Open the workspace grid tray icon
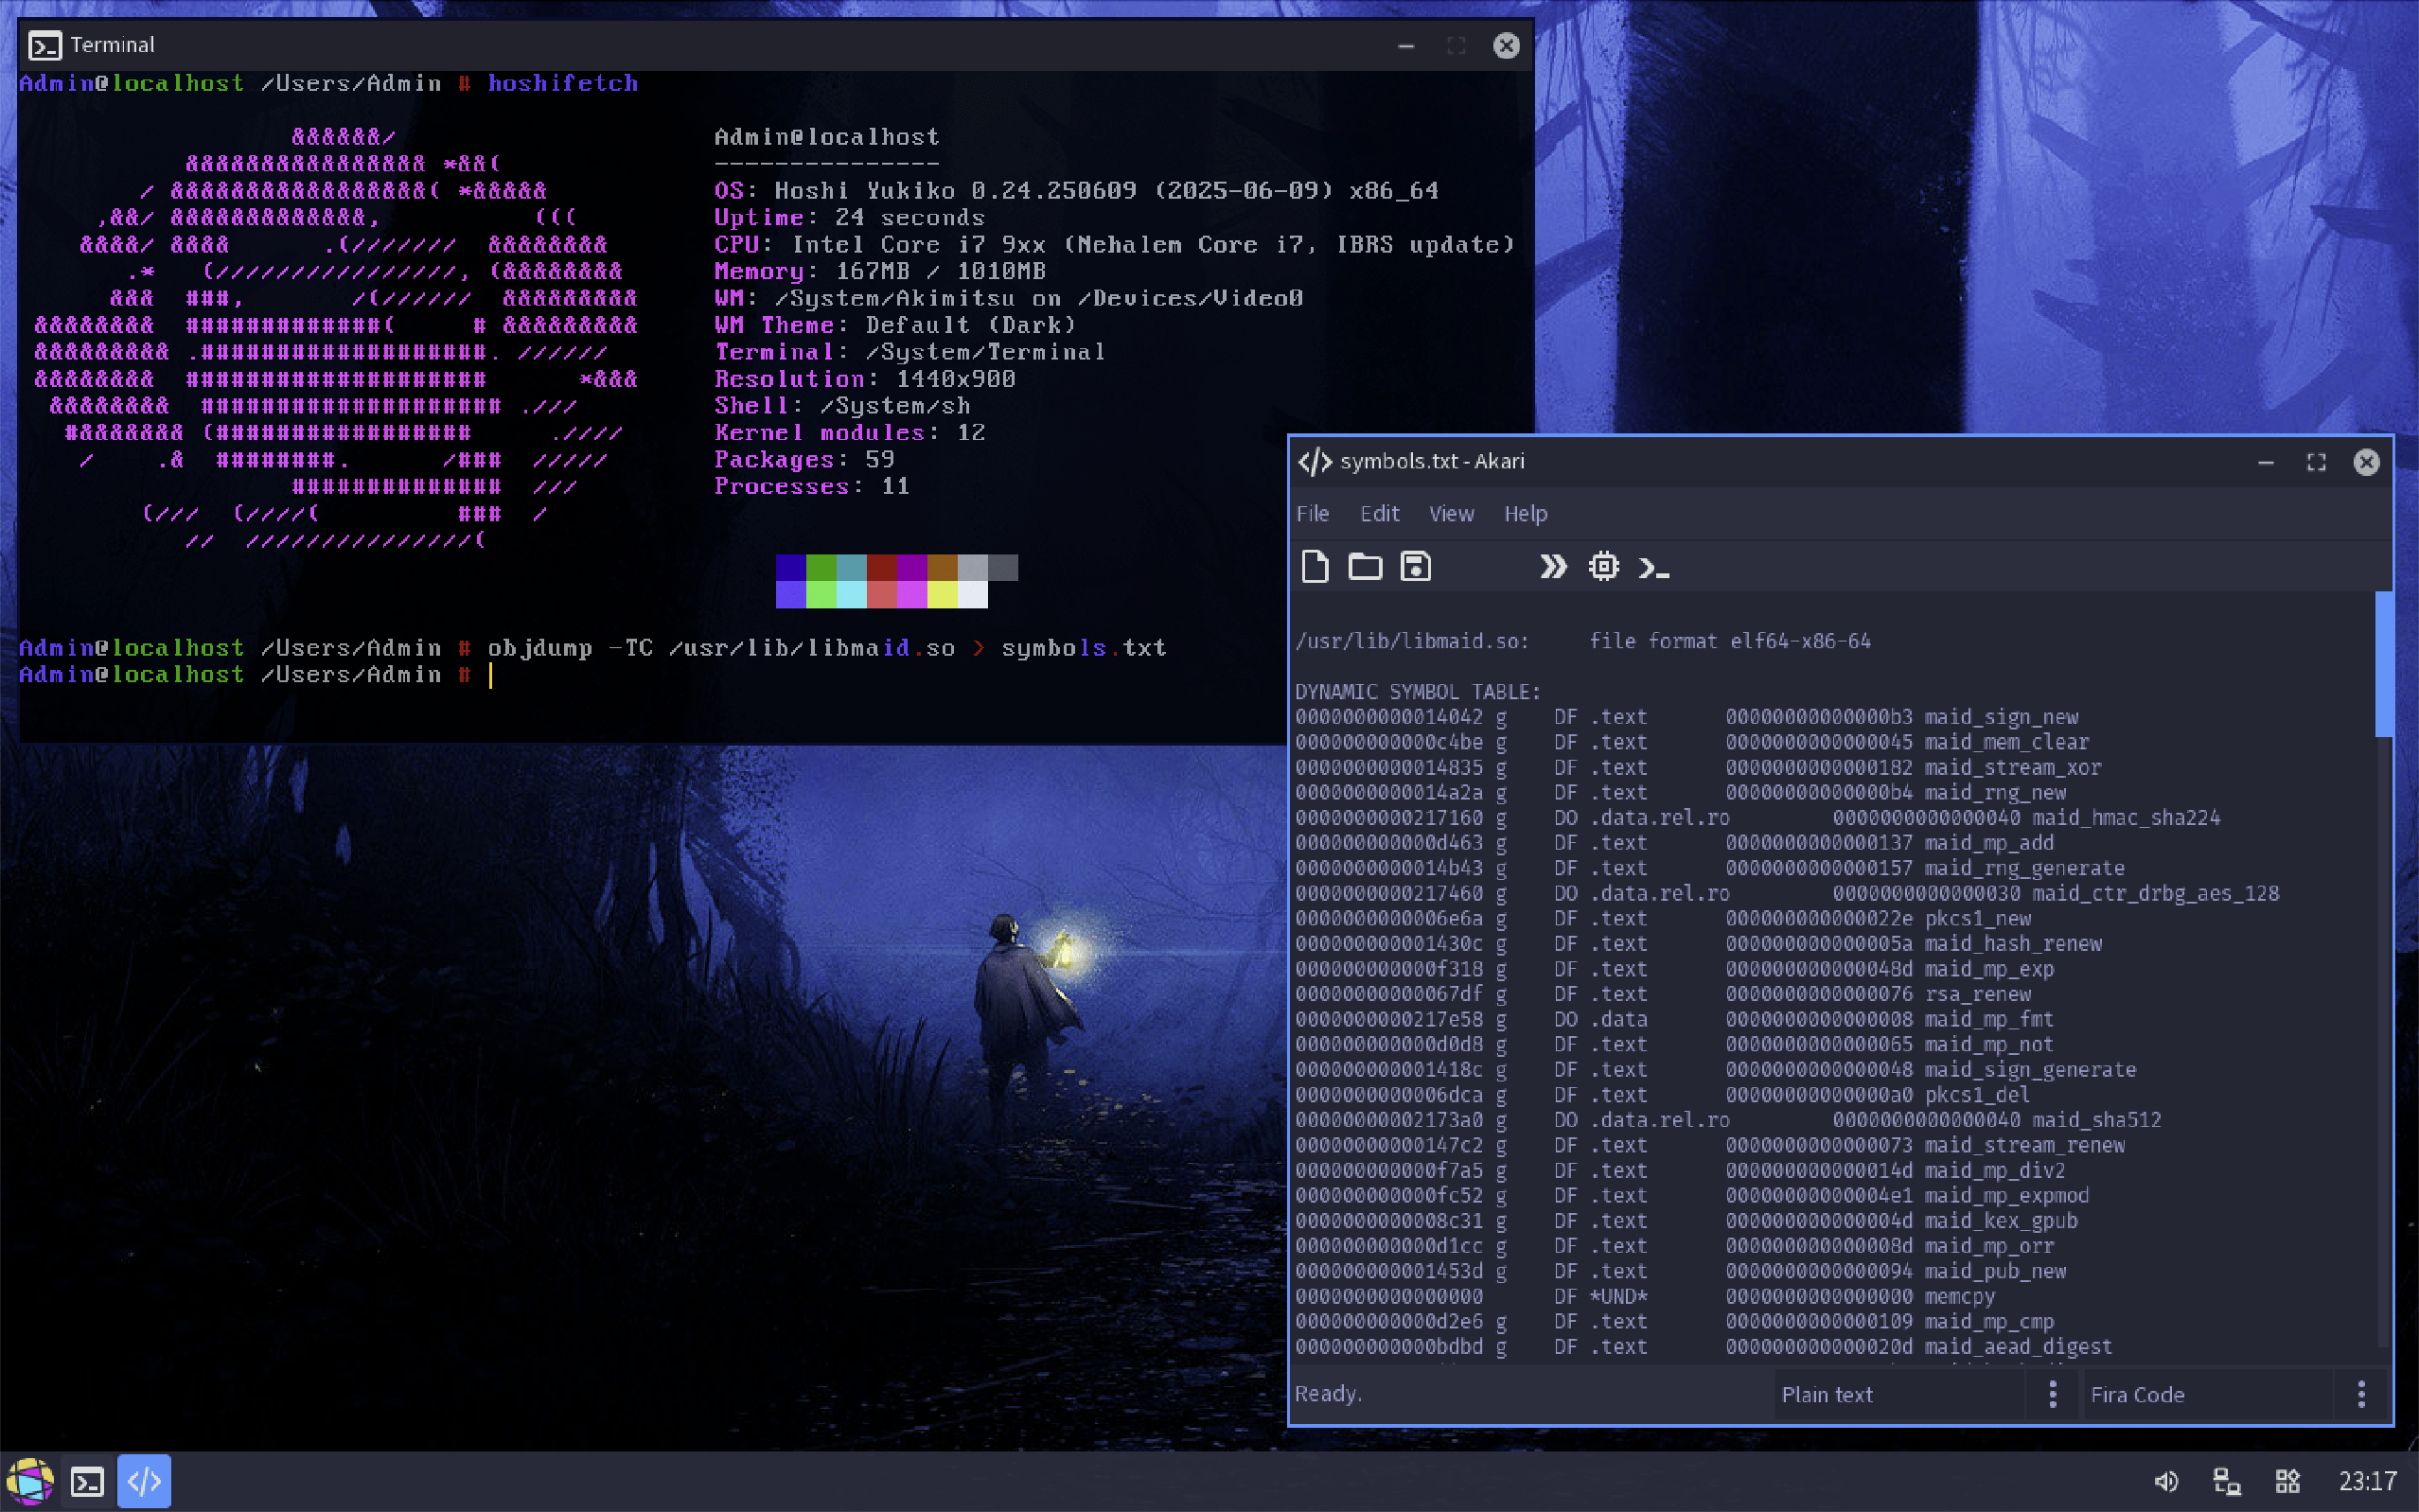This screenshot has width=2419, height=1512. (2287, 1481)
